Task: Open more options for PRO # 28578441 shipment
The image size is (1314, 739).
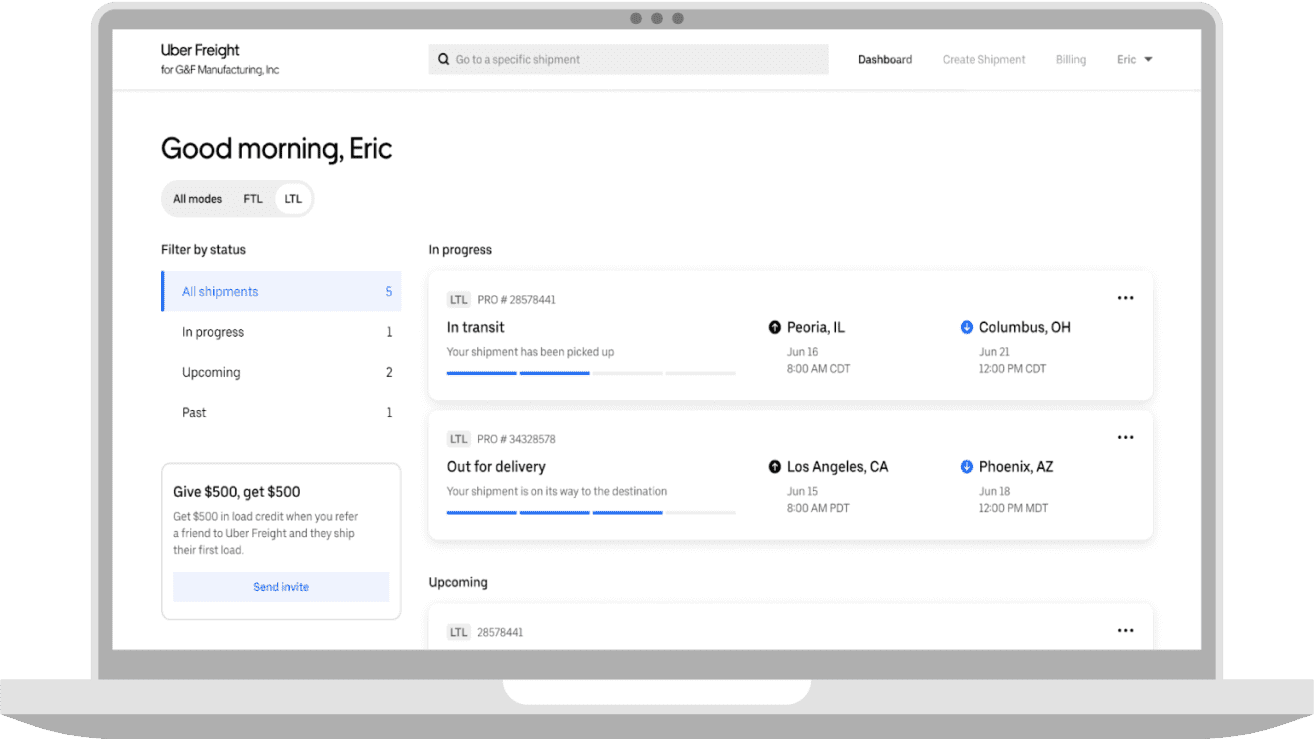Action: pyautogui.click(x=1125, y=298)
